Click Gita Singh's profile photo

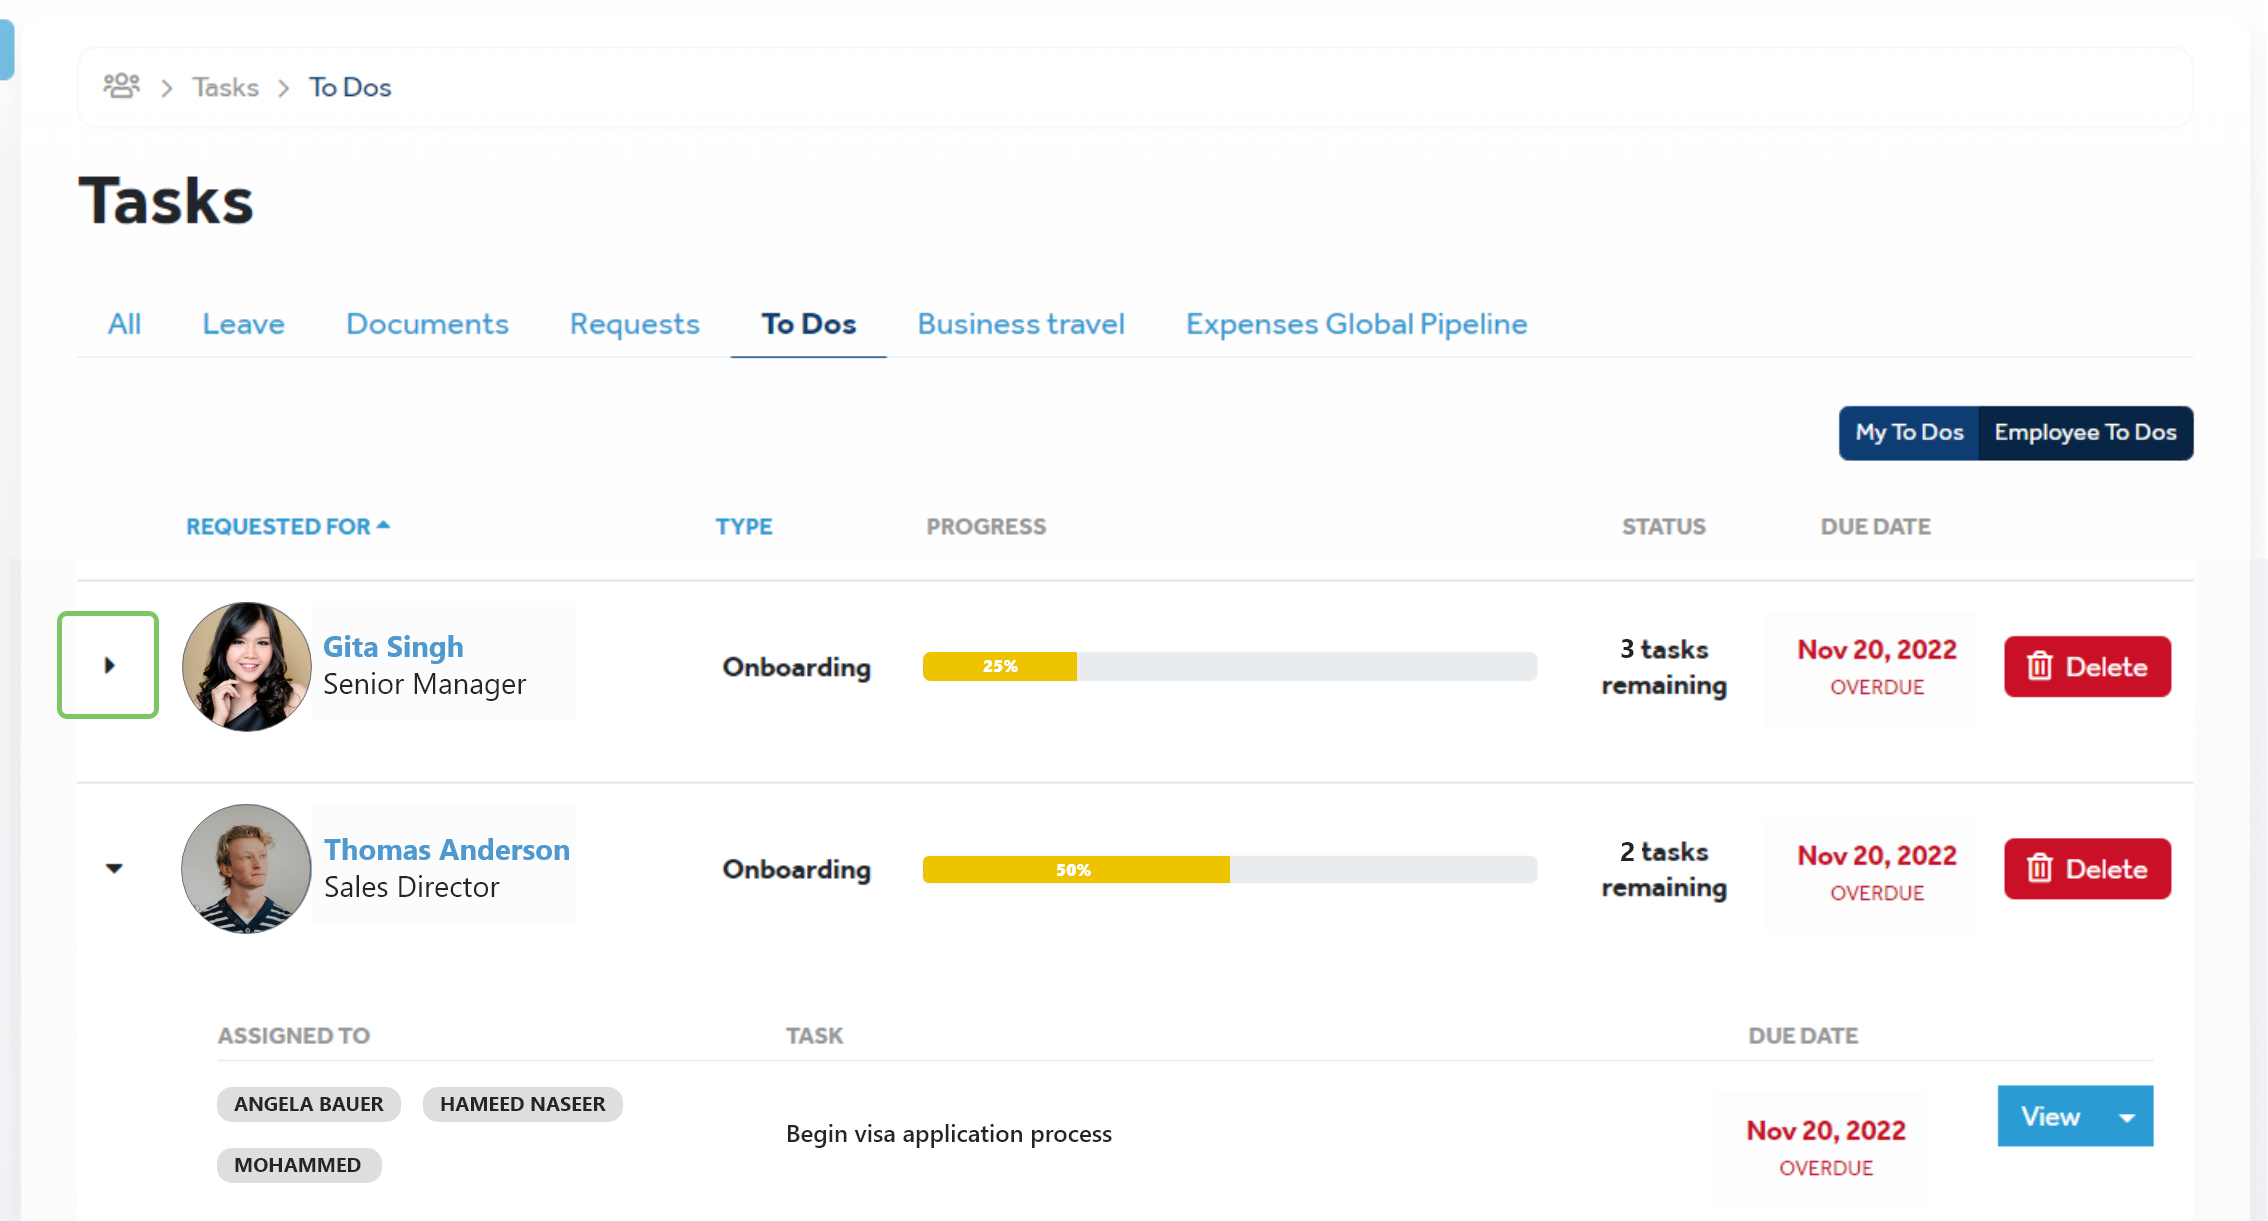tap(246, 666)
